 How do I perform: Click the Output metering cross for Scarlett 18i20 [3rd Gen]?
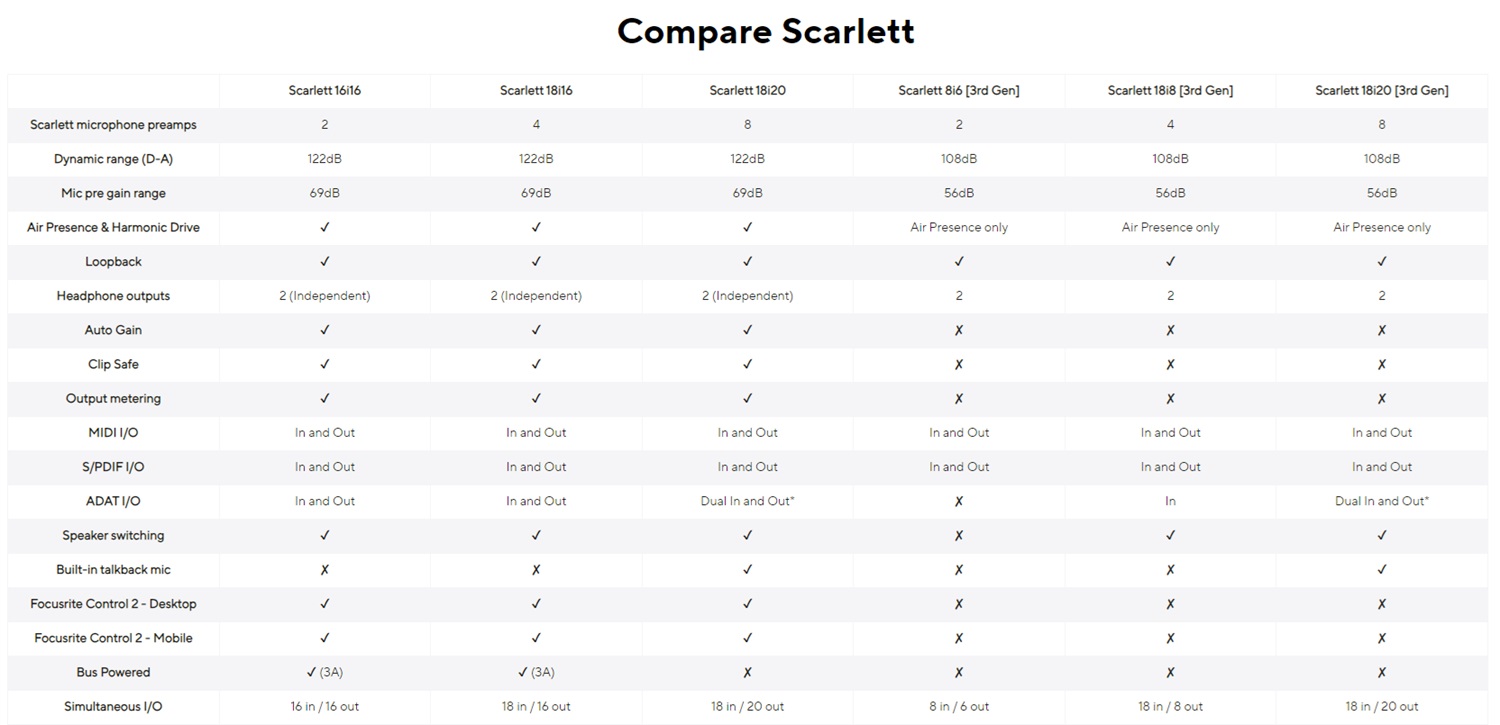click(x=1382, y=399)
